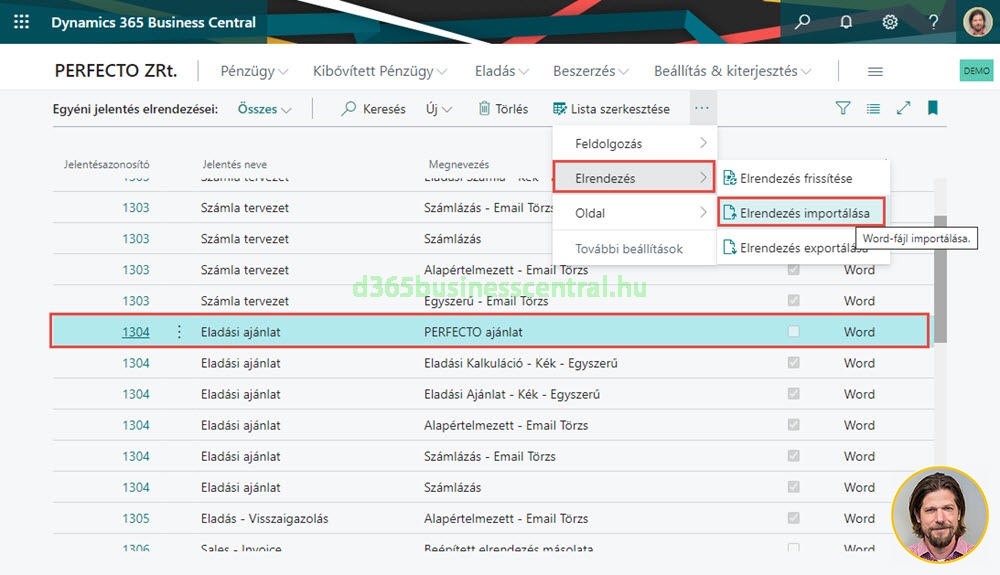Image resolution: width=1000 pixels, height=575 pixels.
Task: Click the search magnifier in top bar
Action: (802, 22)
